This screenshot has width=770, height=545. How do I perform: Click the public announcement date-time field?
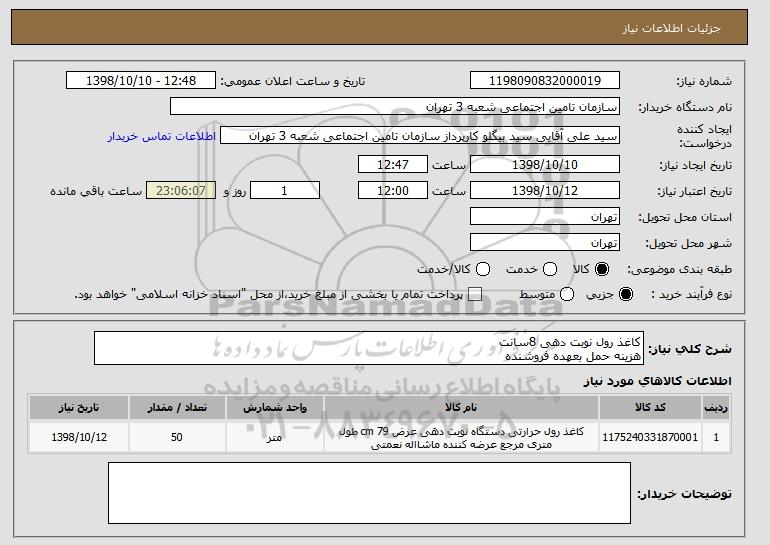tap(141, 81)
